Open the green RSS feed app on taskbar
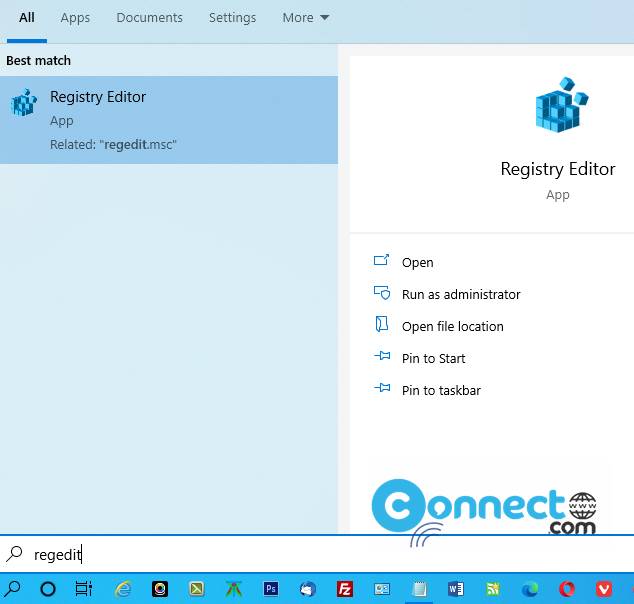The height and width of the screenshot is (604, 634). (493, 589)
